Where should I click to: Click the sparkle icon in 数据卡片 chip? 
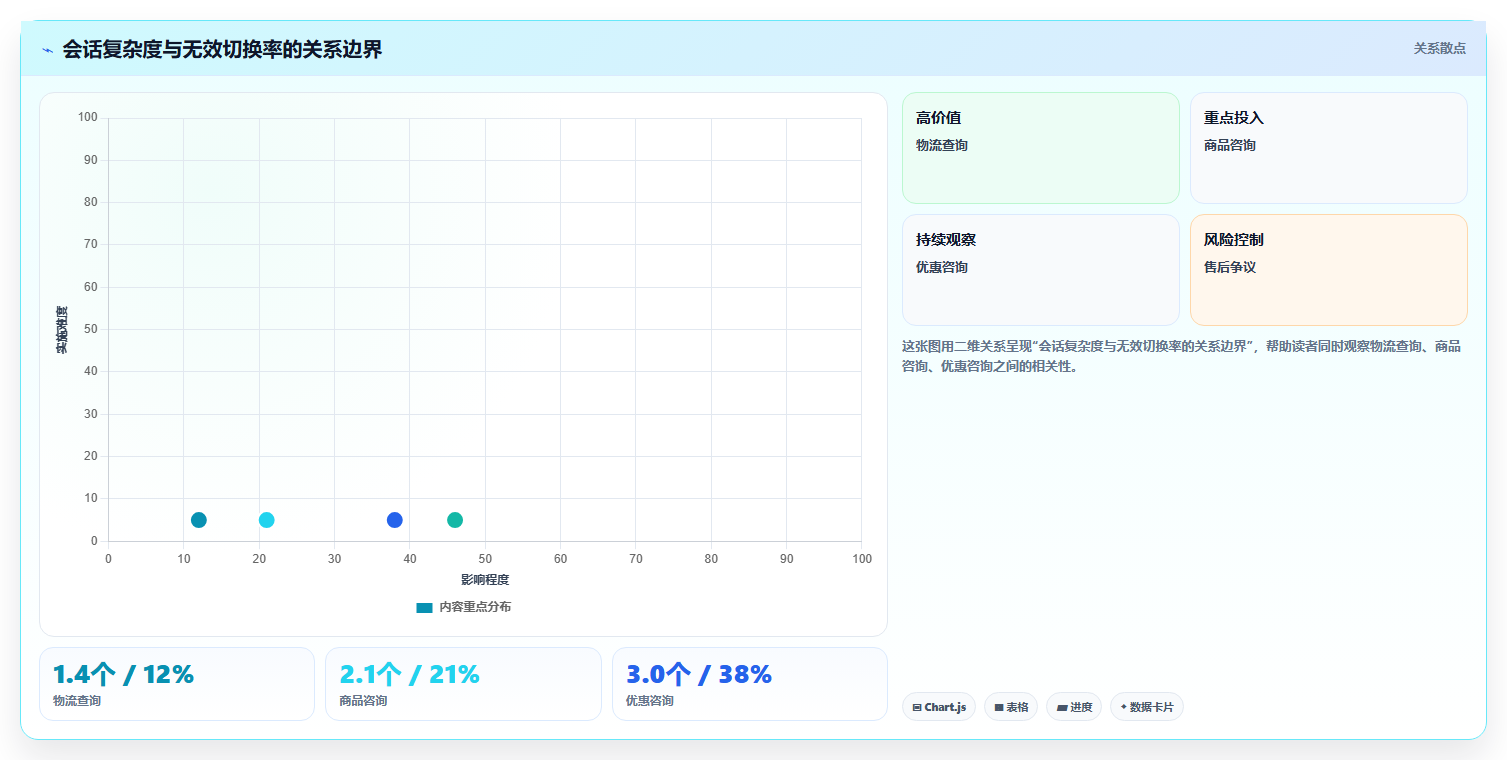click(1124, 707)
